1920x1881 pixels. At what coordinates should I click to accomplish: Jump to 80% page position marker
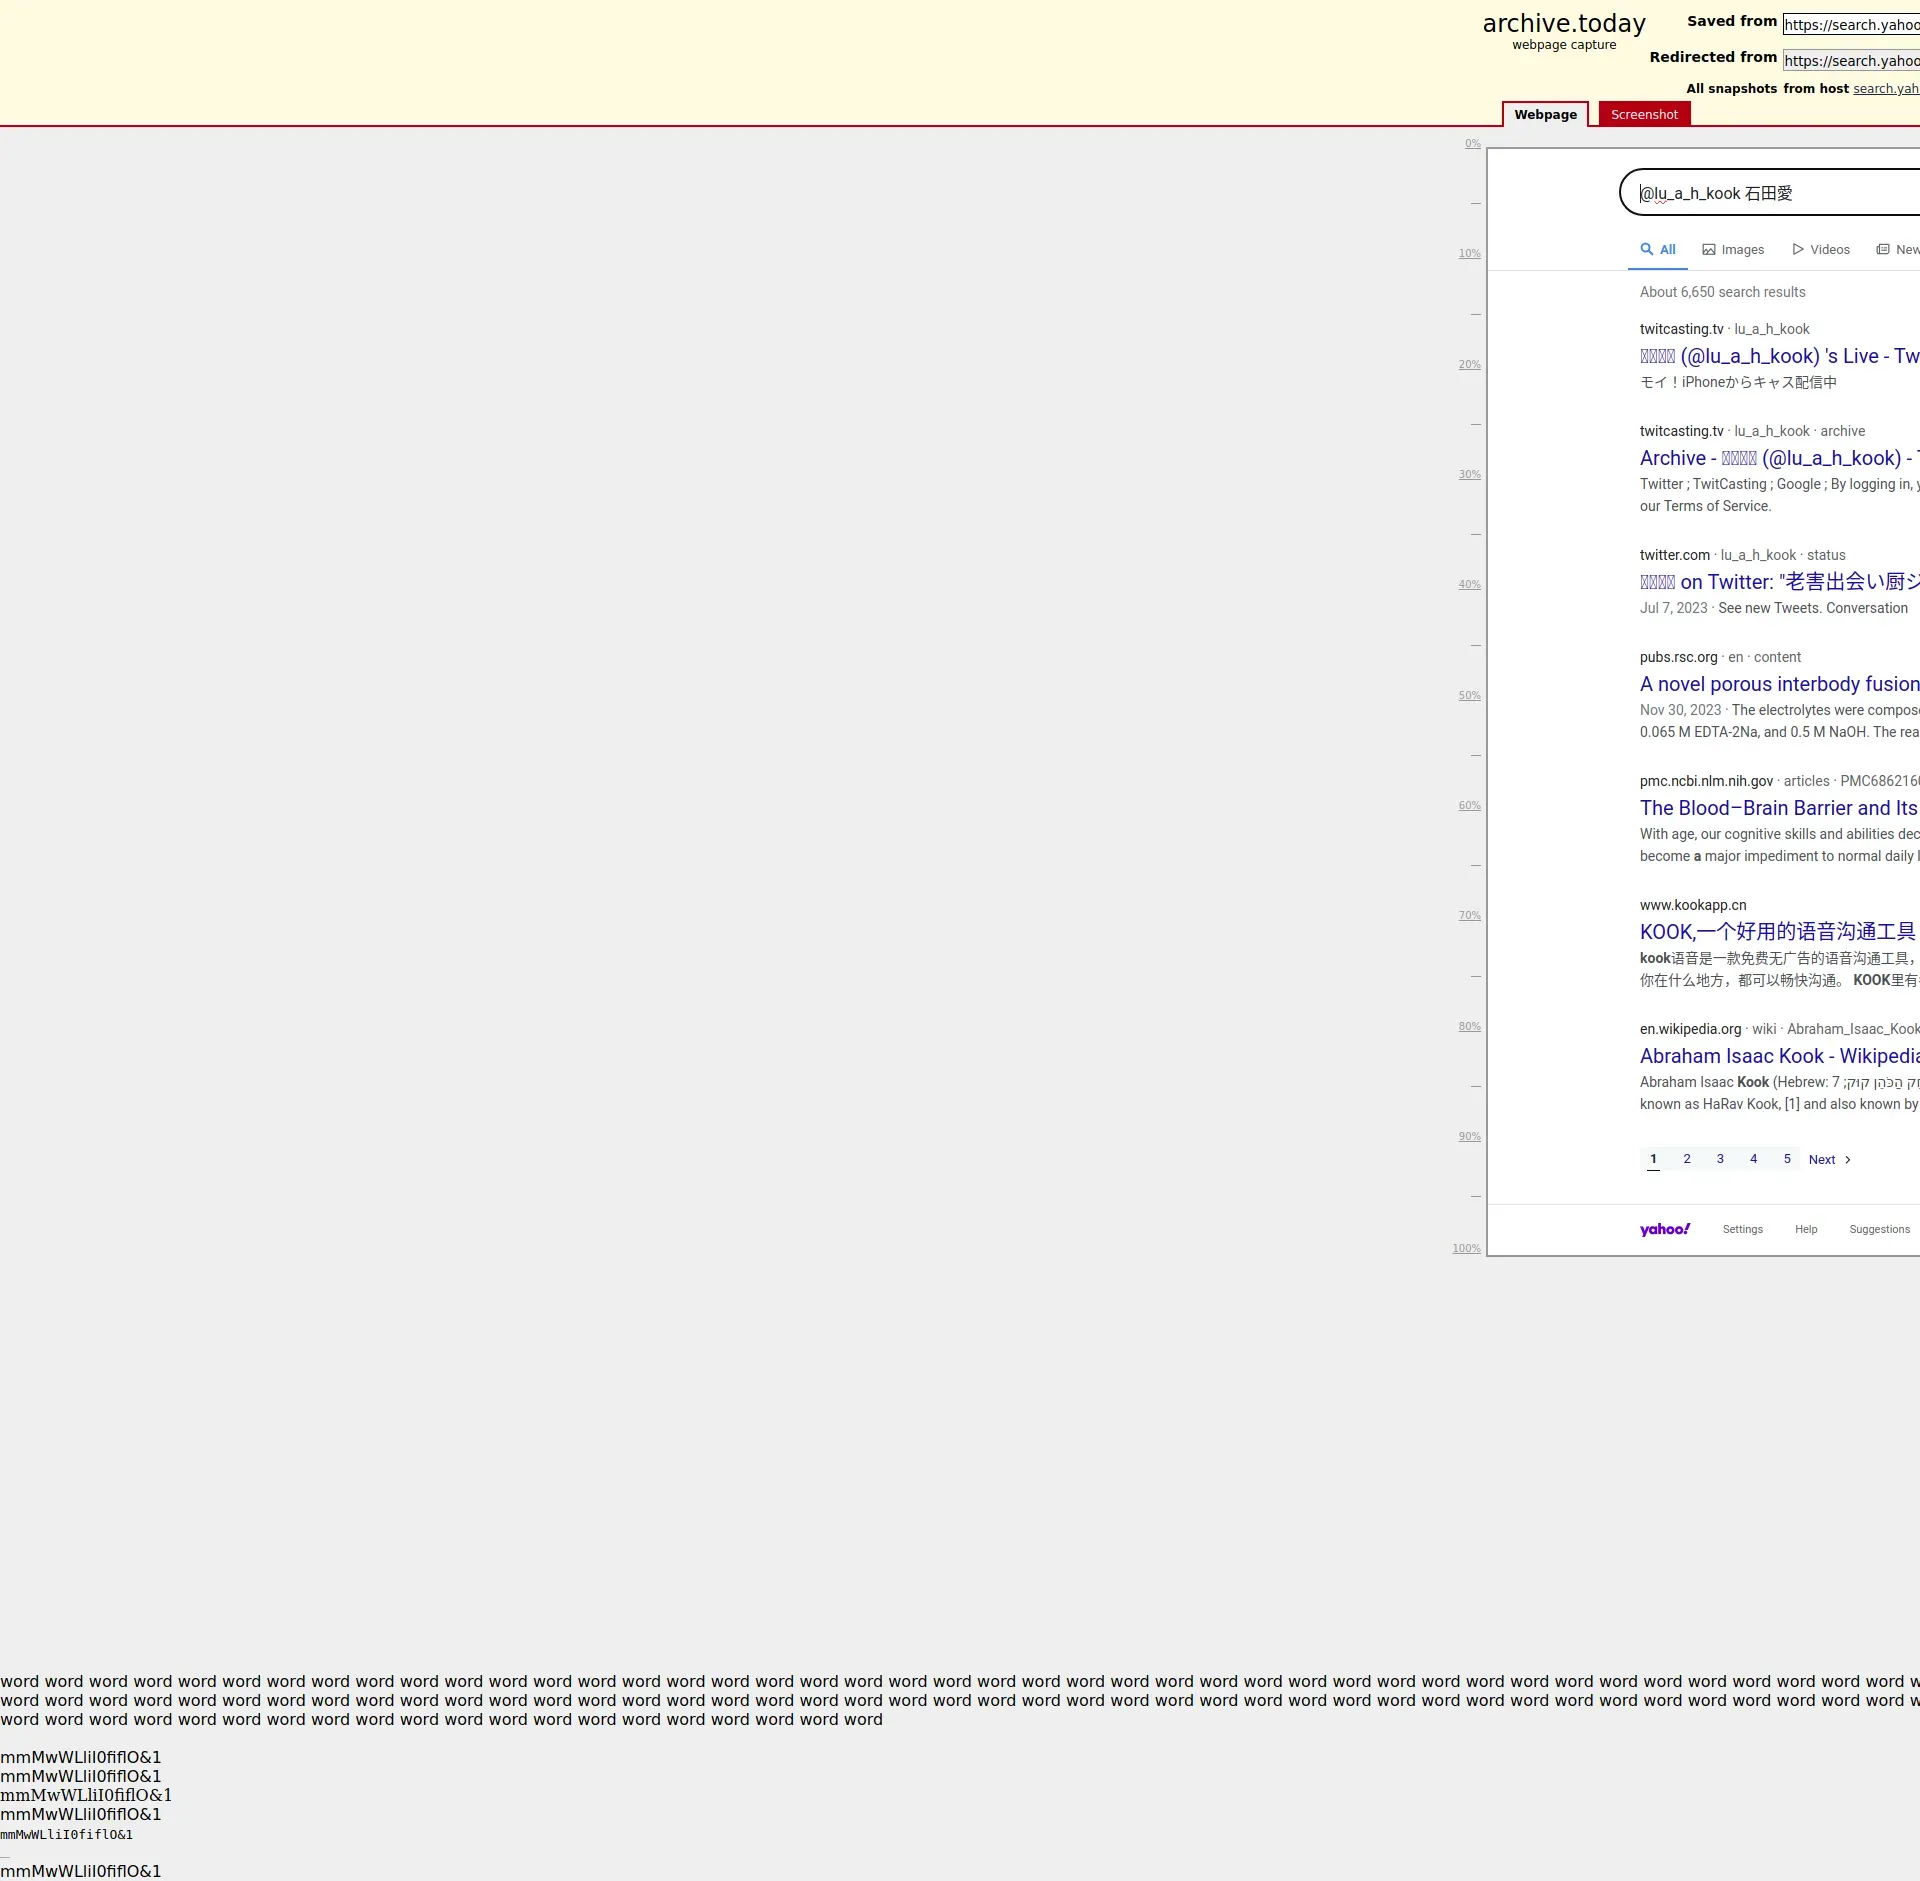click(1469, 1026)
